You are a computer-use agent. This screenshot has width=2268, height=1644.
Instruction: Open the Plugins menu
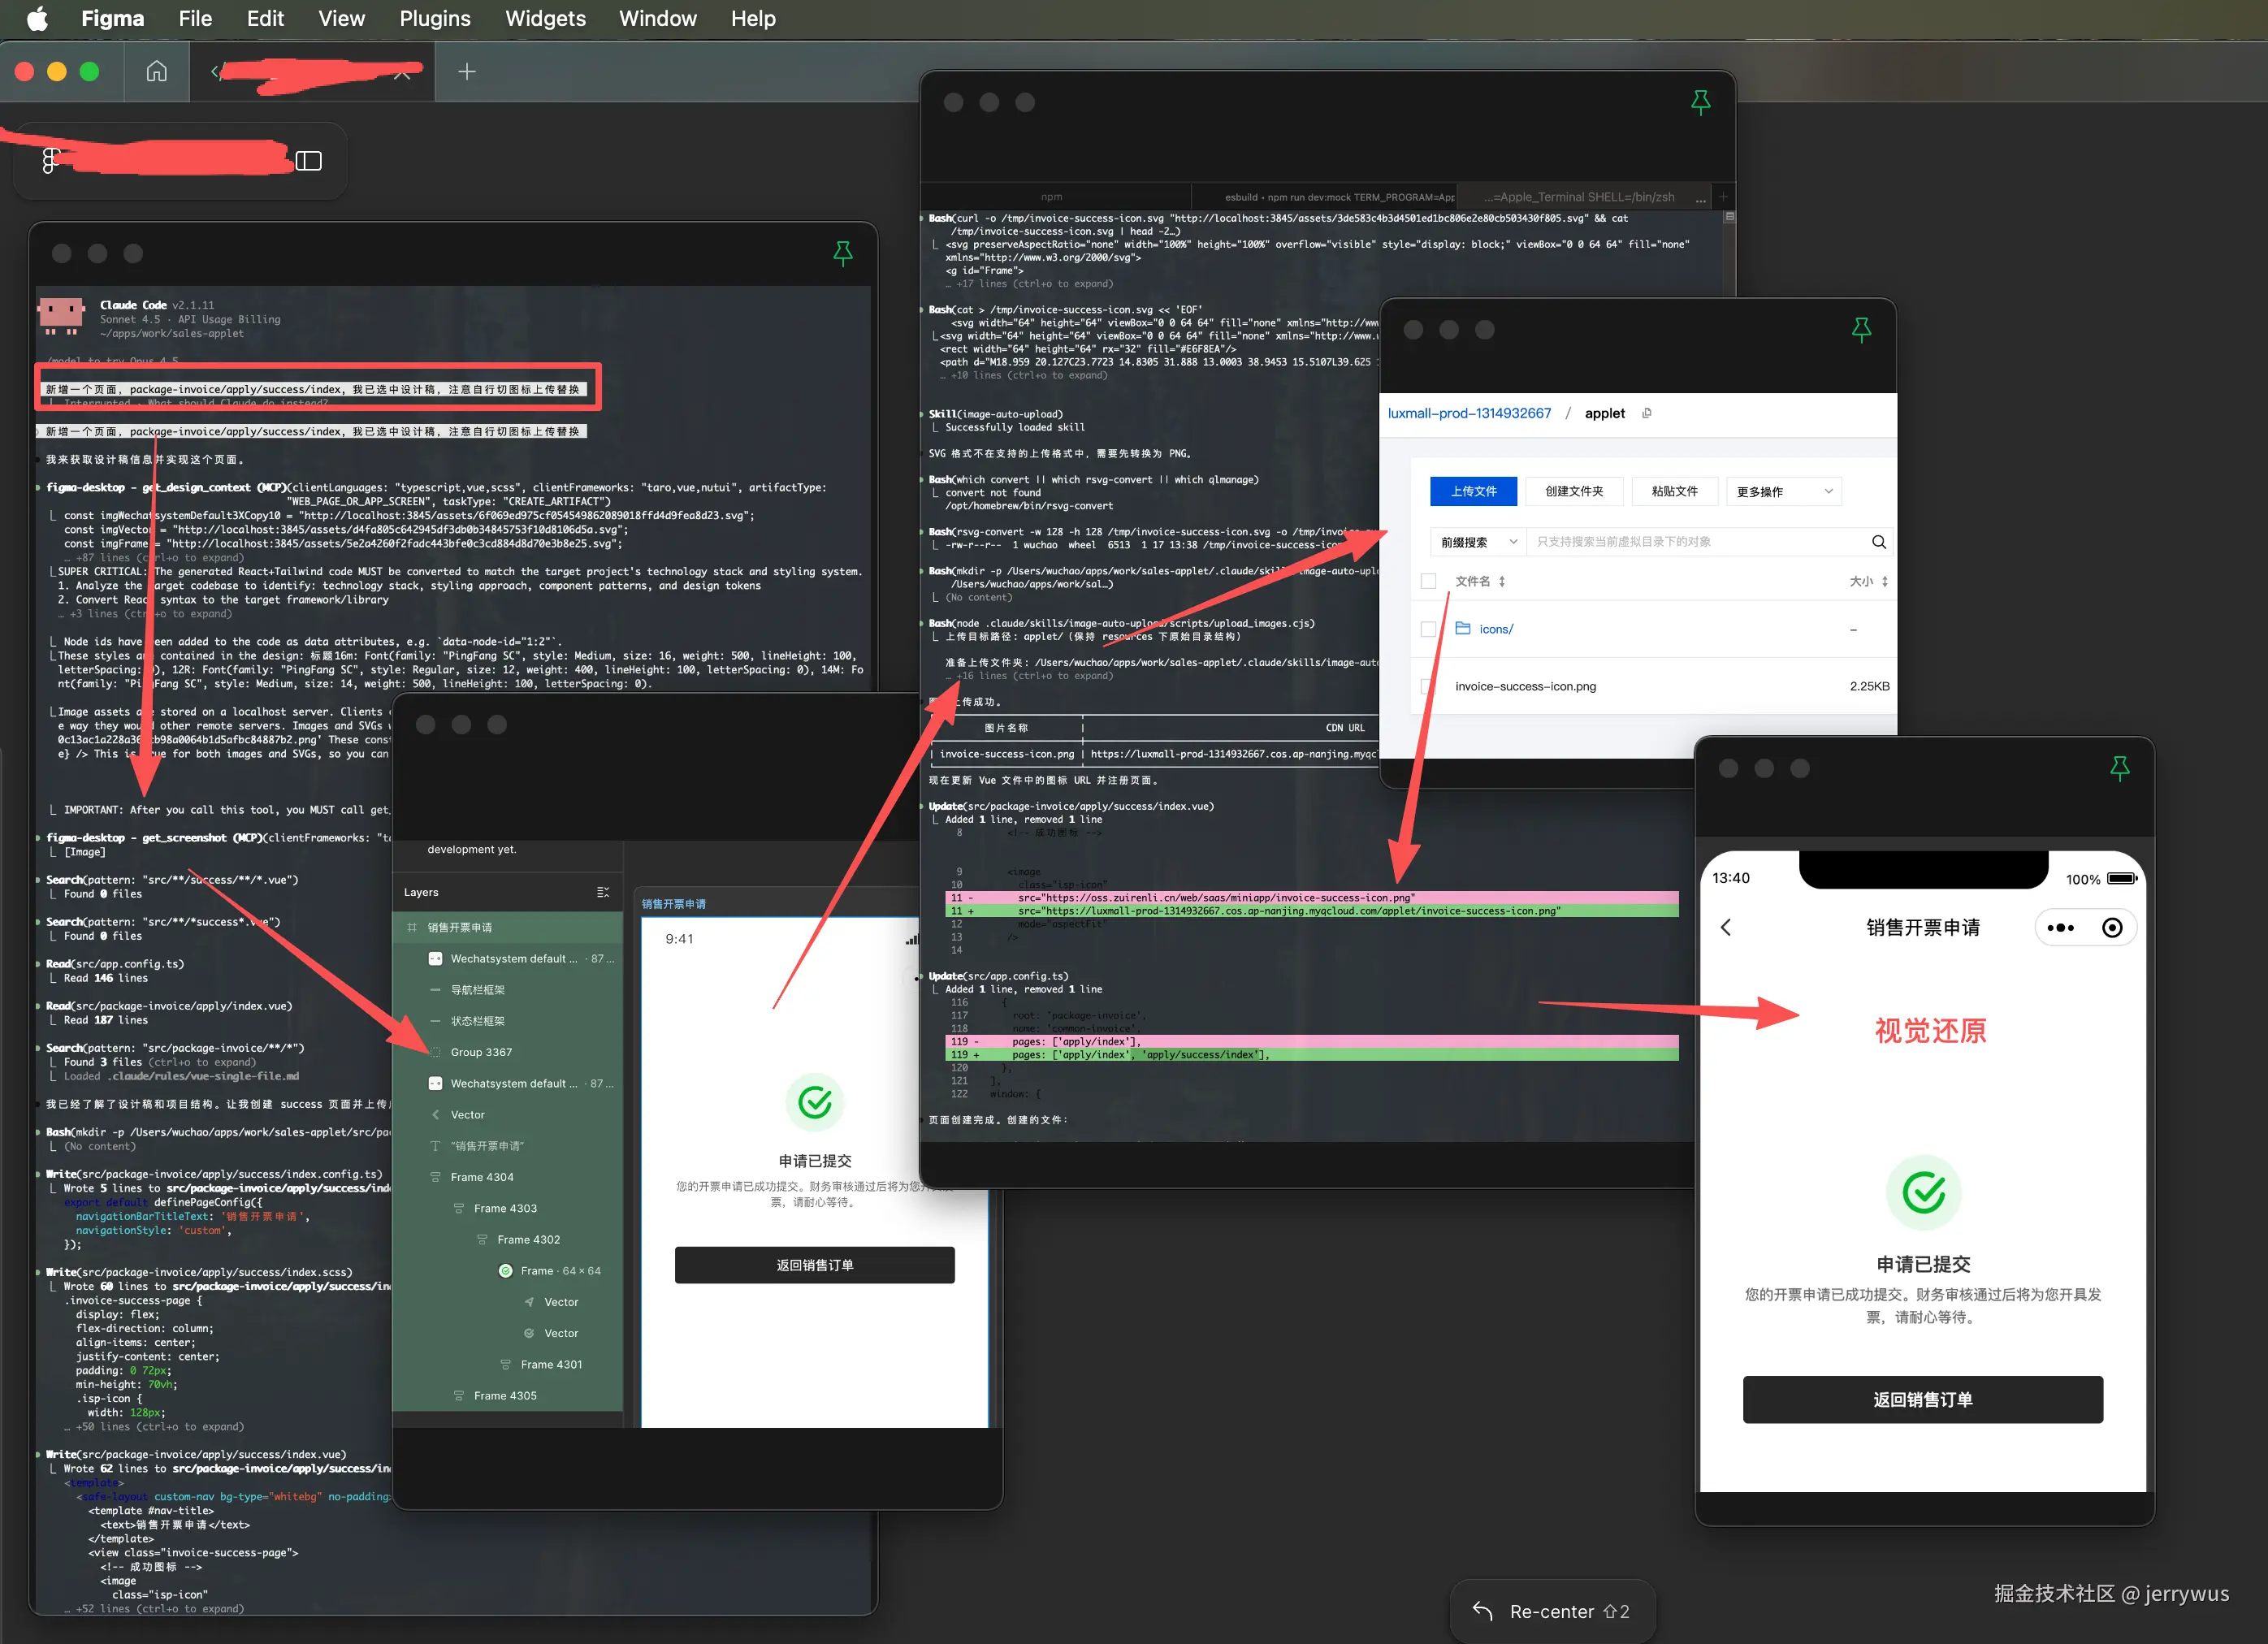click(x=434, y=18)
